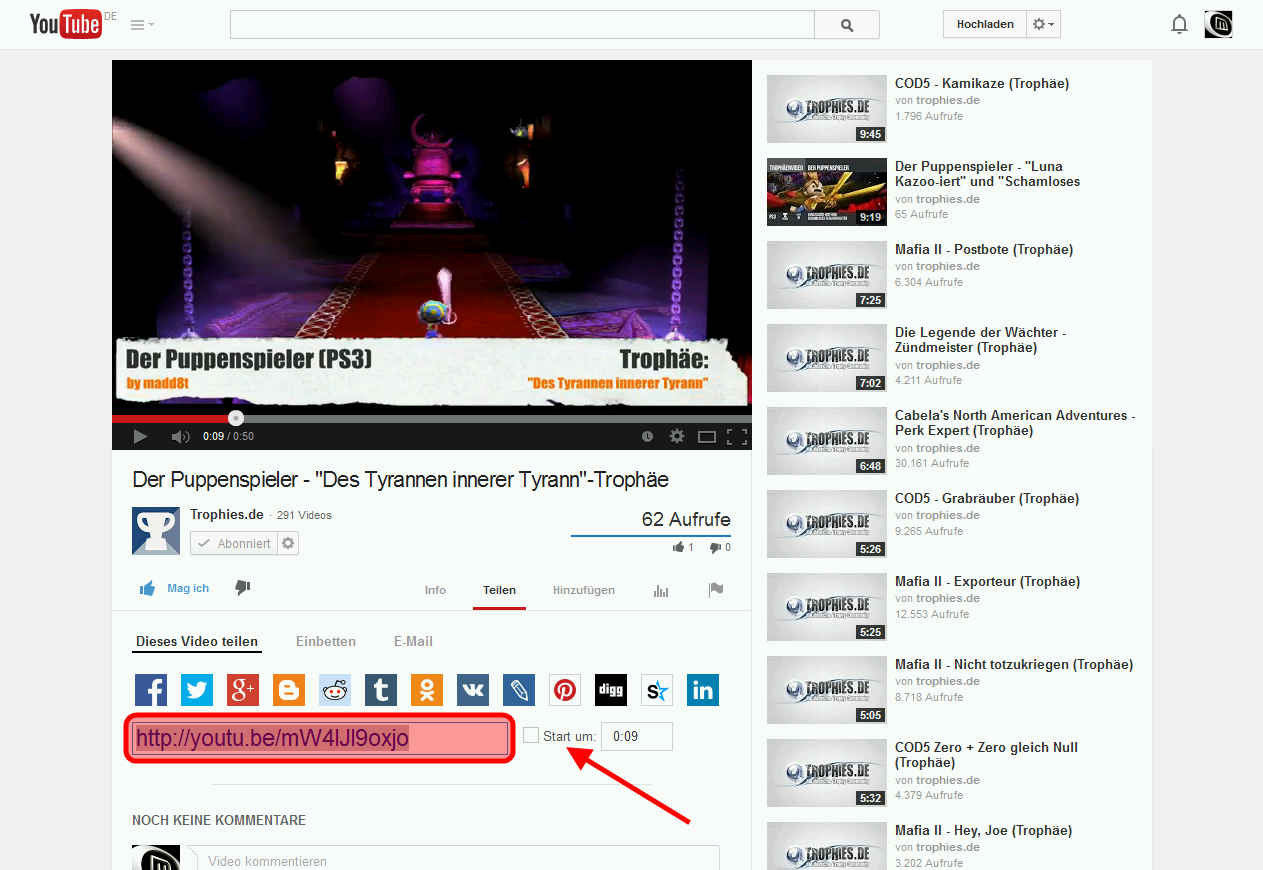Share the video via Twitter
This screenshot has height=870, width=1263.
click(x=197, y=690)
